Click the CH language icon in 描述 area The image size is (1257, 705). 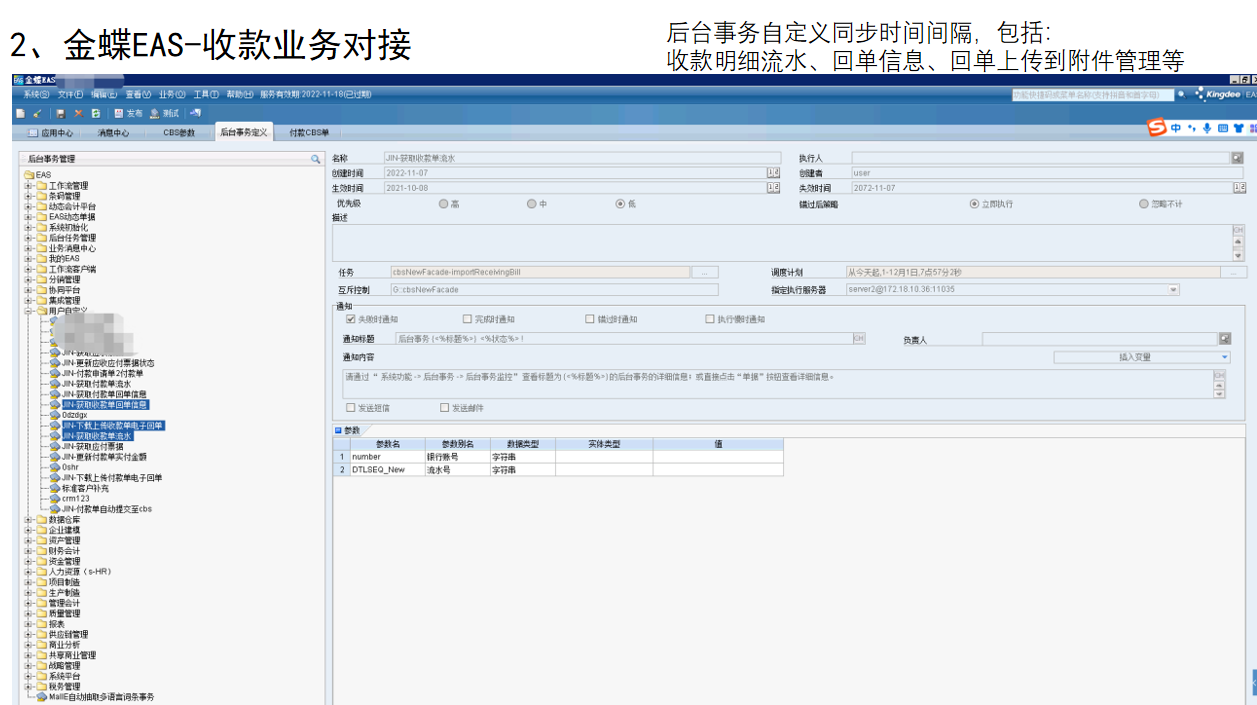[1238, 230]
